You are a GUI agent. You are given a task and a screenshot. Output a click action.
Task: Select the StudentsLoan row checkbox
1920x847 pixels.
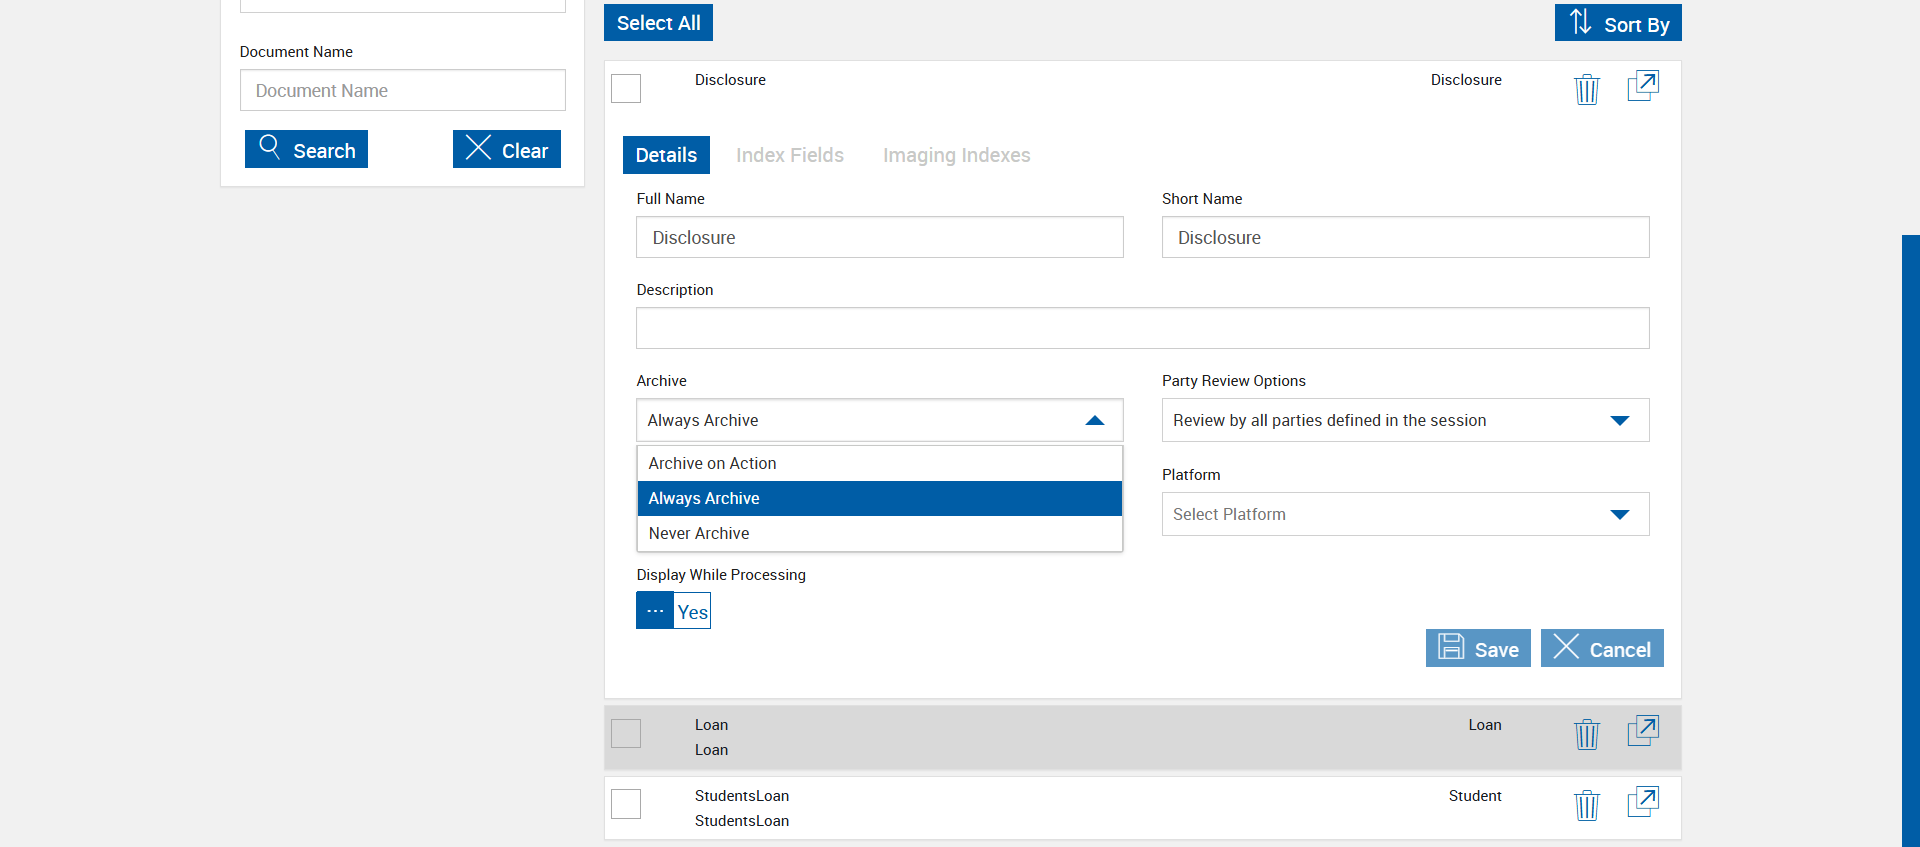click(x=626, y=804)
